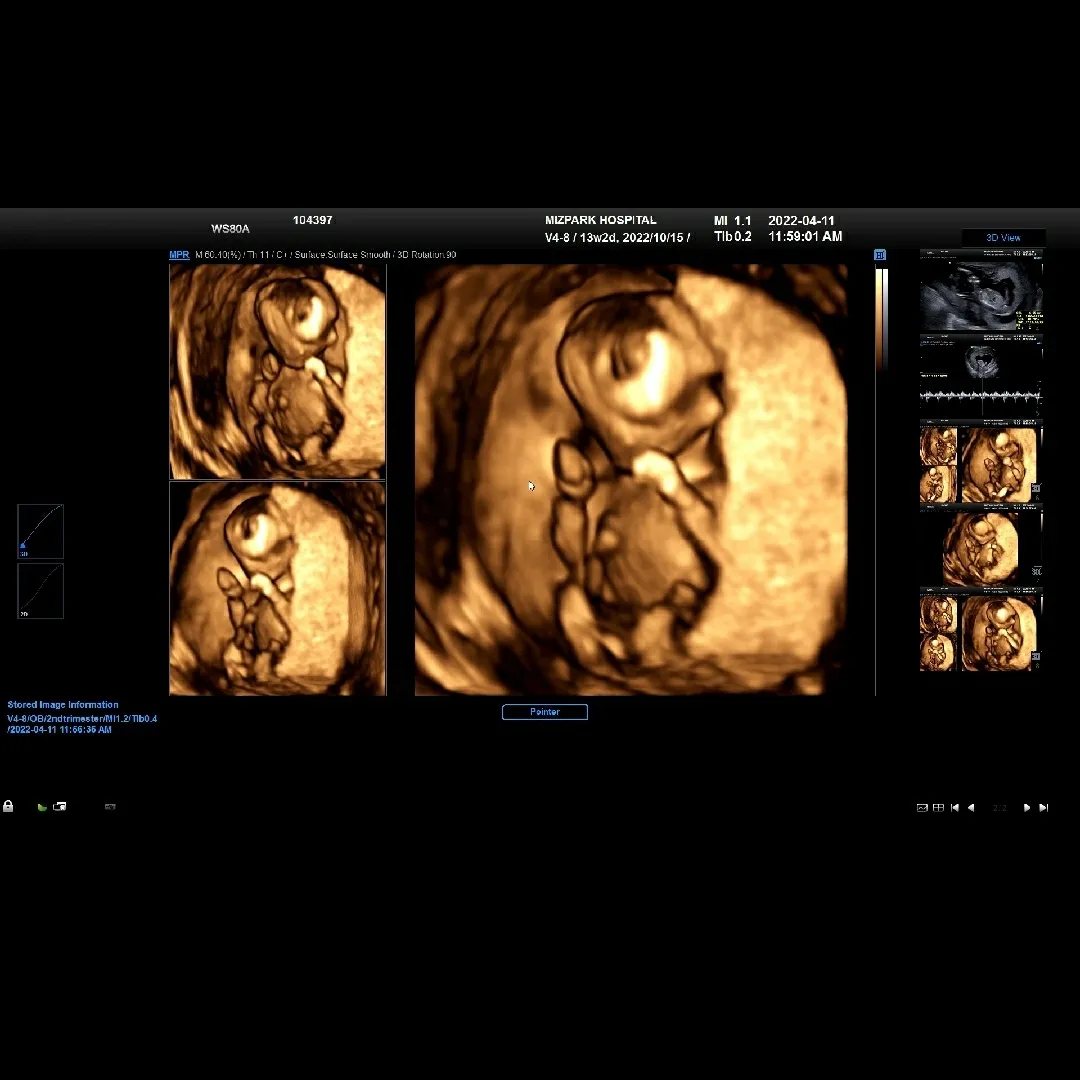Open the single-image view icon next to the layout grid

tap(922, 807)
